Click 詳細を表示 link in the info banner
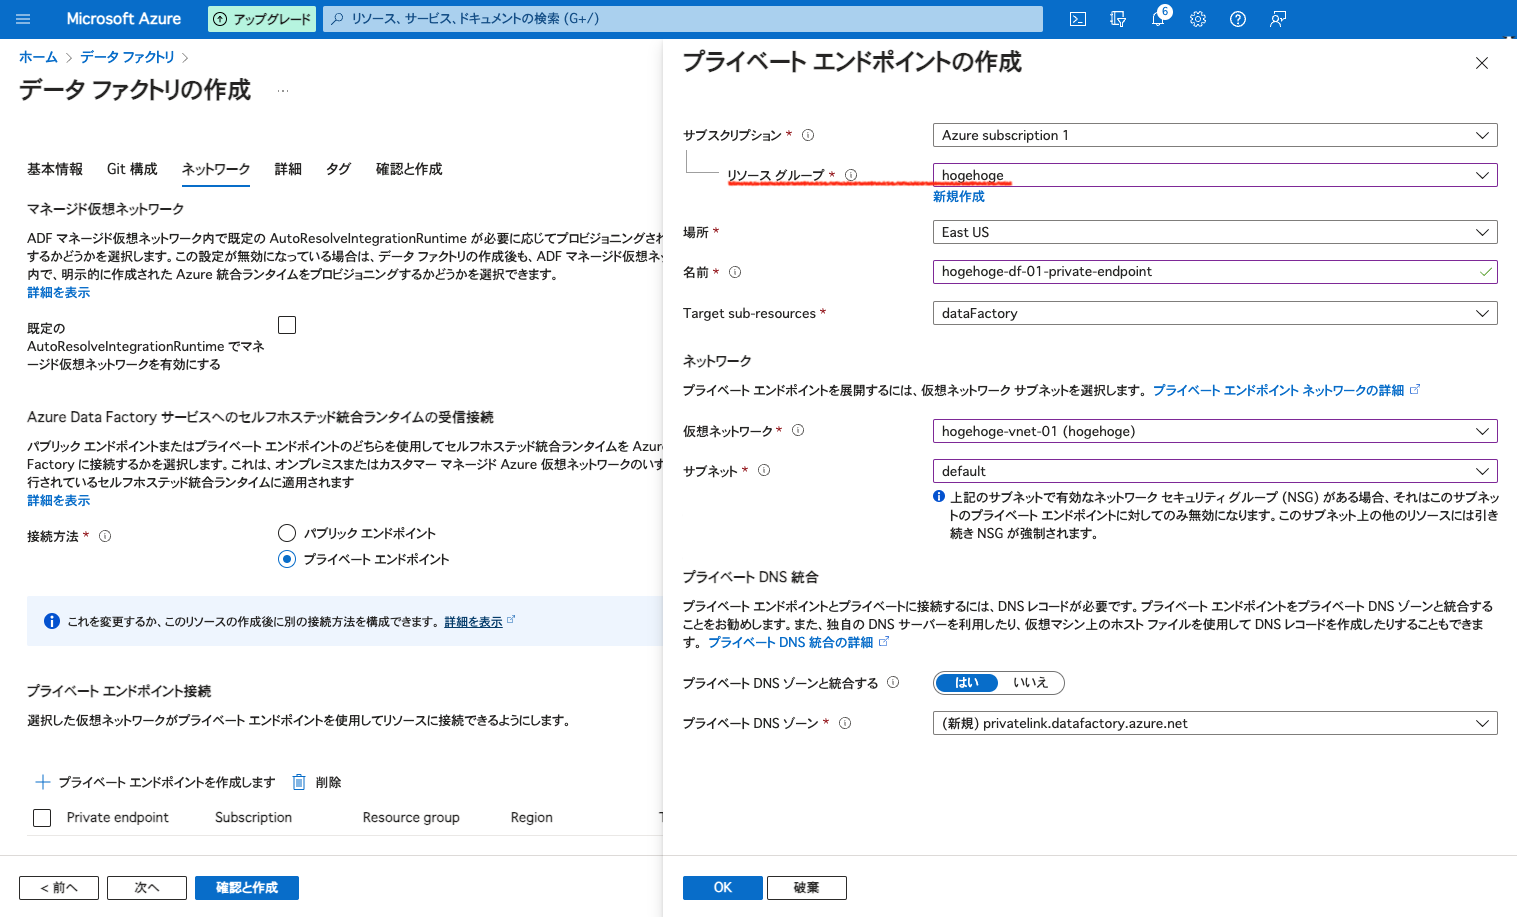1517x917 pixels. point(473,622)
